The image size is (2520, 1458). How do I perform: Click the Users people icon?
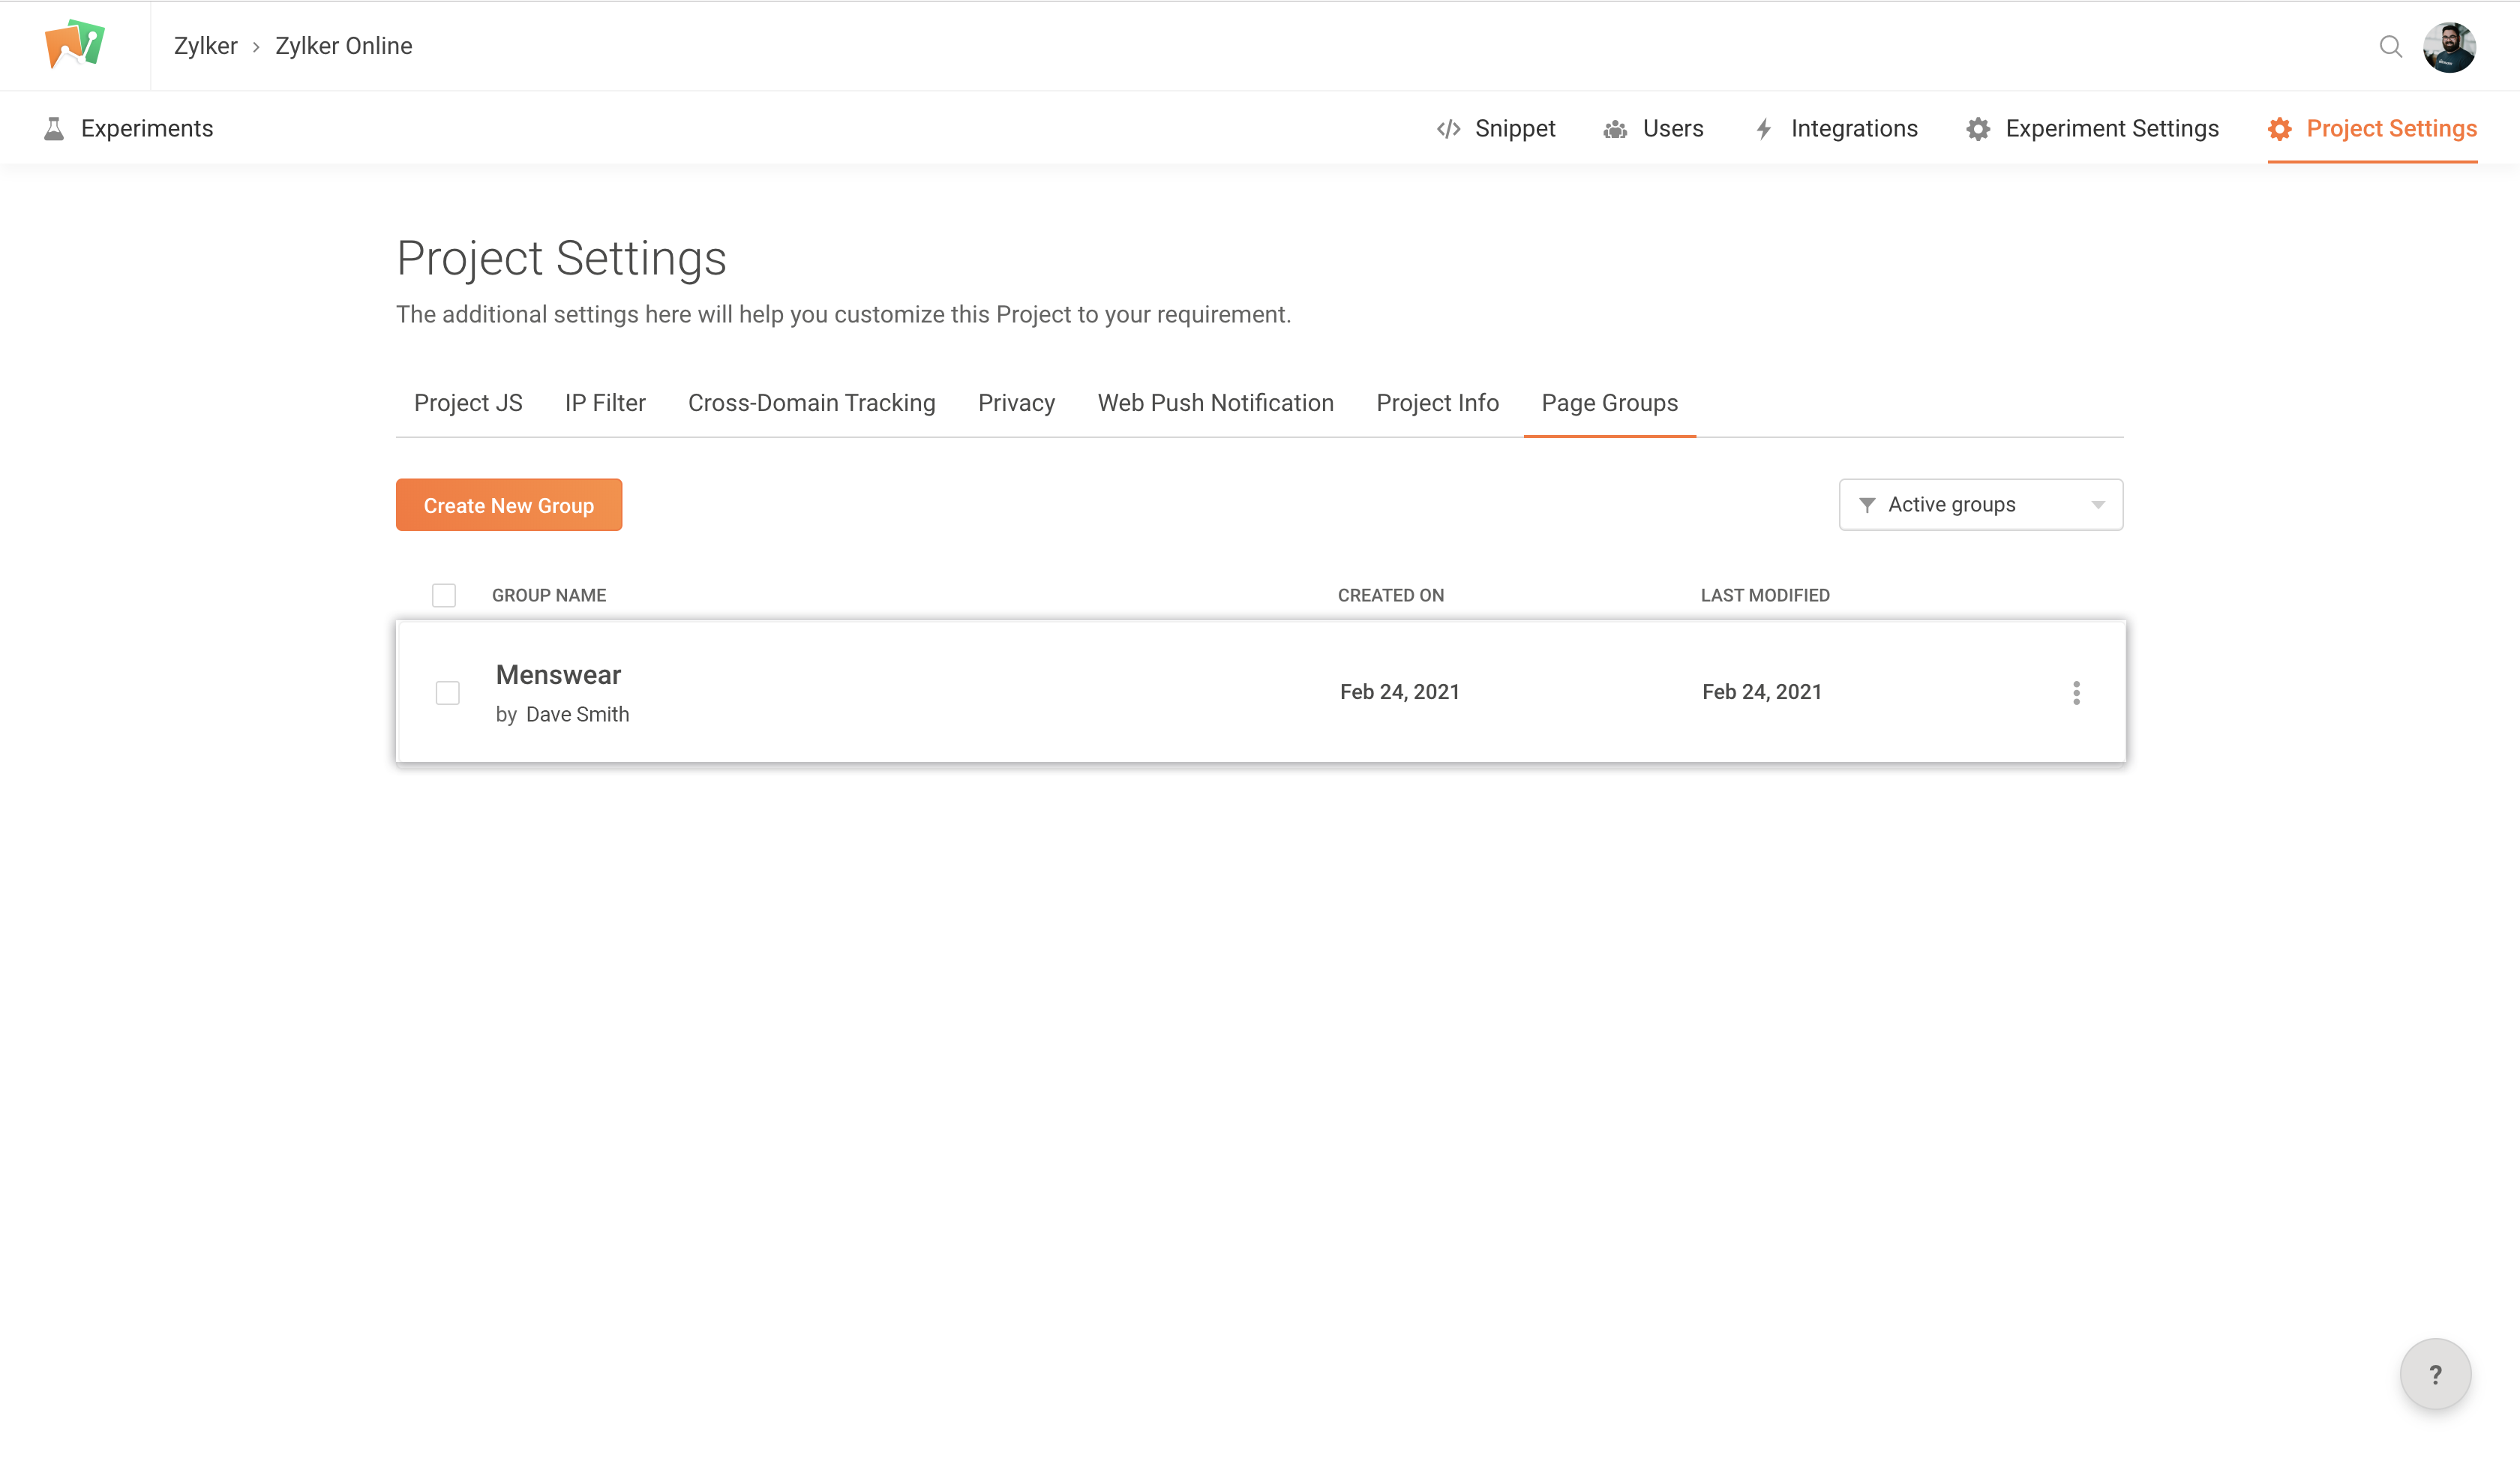(1615, 129)
